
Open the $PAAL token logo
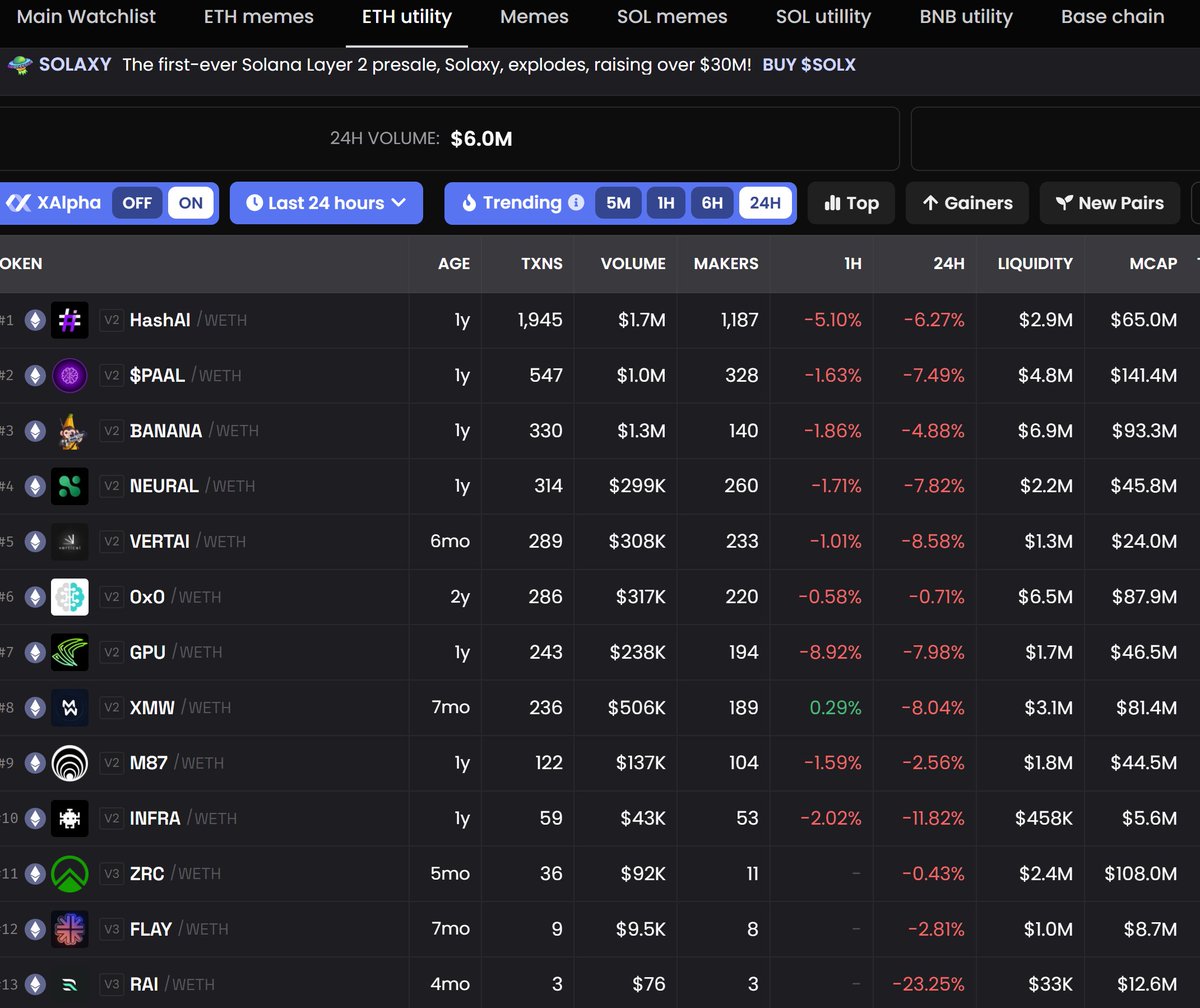point(70,375)
